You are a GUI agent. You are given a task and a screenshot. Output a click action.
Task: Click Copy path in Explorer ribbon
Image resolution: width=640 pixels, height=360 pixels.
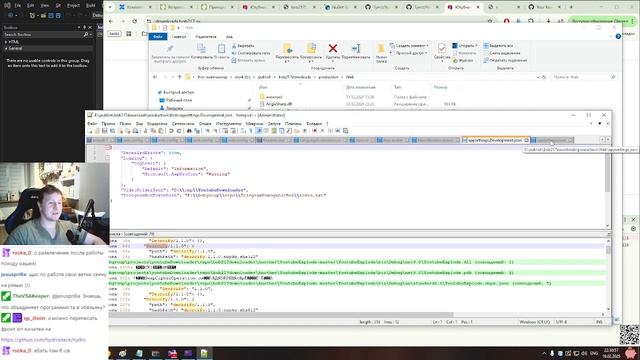251,53
